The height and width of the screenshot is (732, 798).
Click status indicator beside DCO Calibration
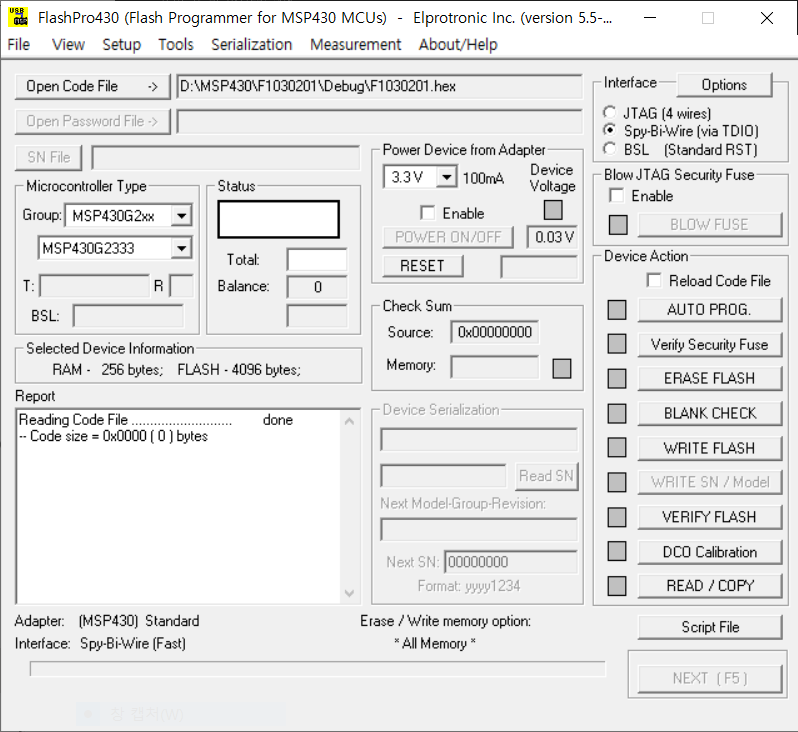pyautogui.click(x=617, y=551)
